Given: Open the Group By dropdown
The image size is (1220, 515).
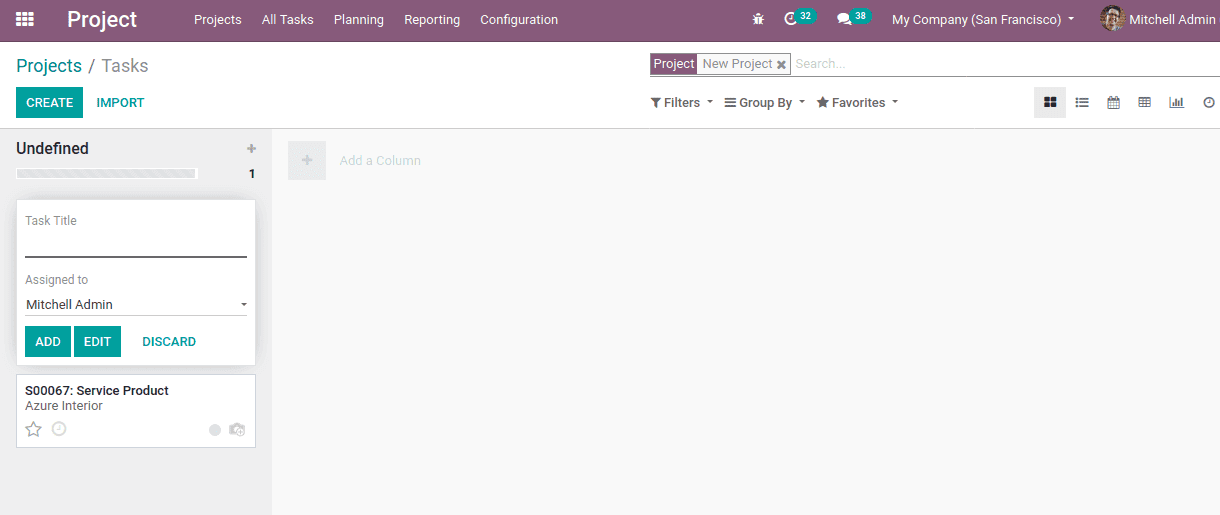Looking at the screenshot, I should 764,102.
